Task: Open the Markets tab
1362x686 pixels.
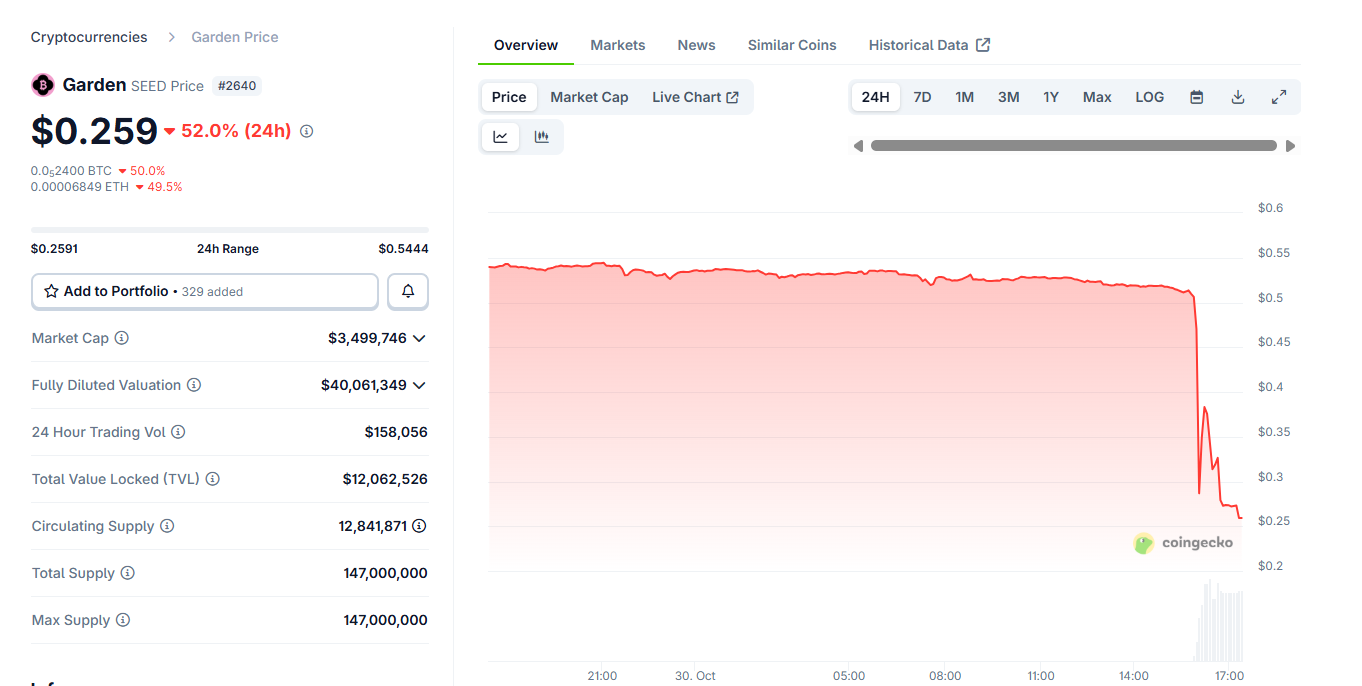Action: [617, 45]
